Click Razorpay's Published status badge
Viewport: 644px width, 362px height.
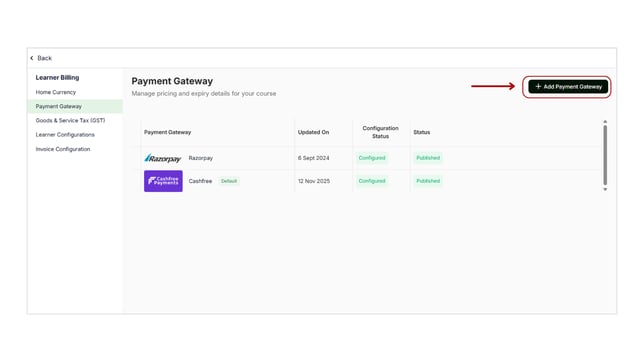(428, 158)
